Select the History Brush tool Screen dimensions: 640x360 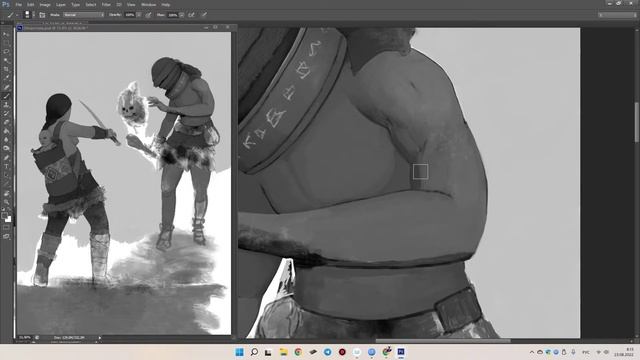pos(6,113)
